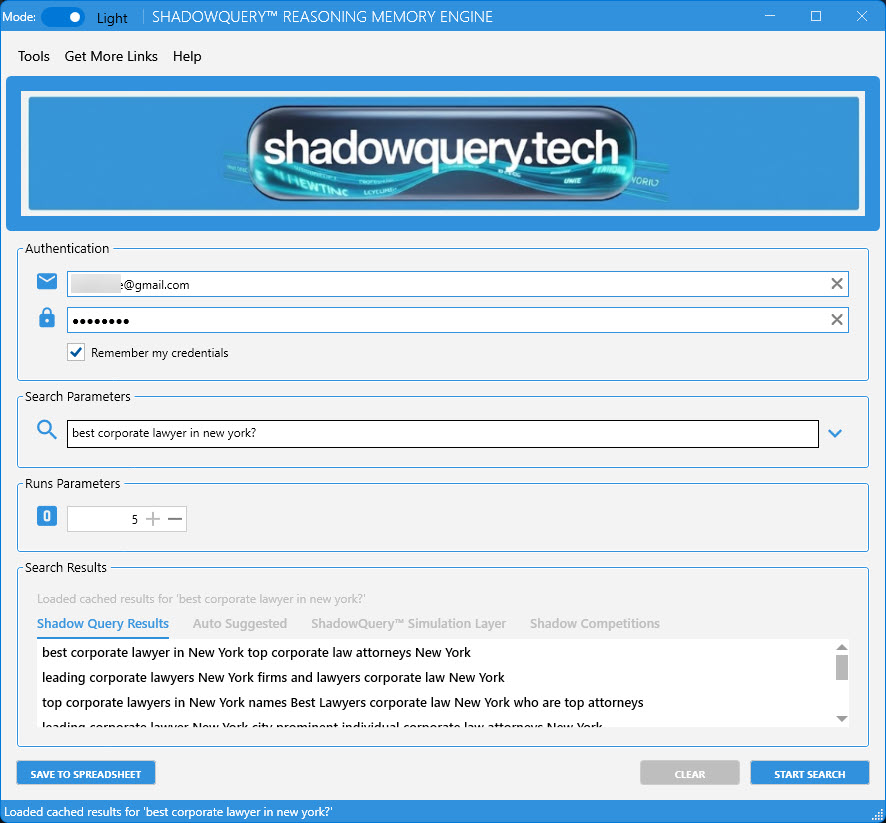886x823 pixels.
Task: Expand the search query history dropdown
Action: (x=835, y=433)
